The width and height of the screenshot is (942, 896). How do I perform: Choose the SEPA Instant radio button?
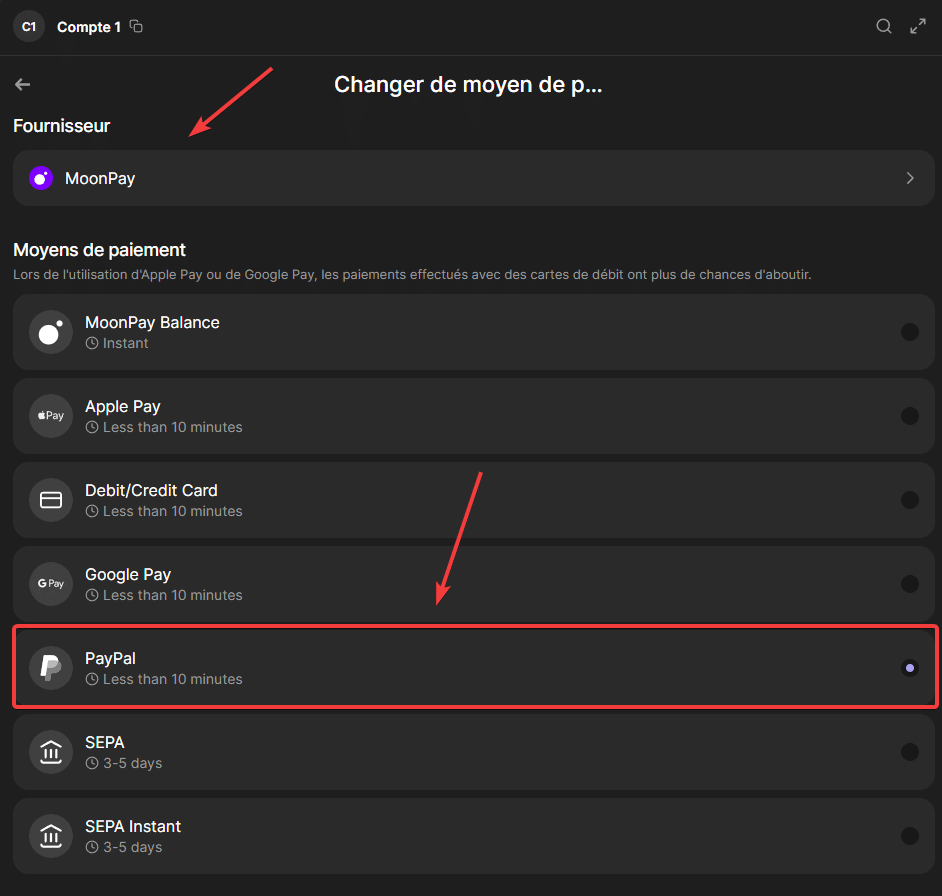coord(910,836)
